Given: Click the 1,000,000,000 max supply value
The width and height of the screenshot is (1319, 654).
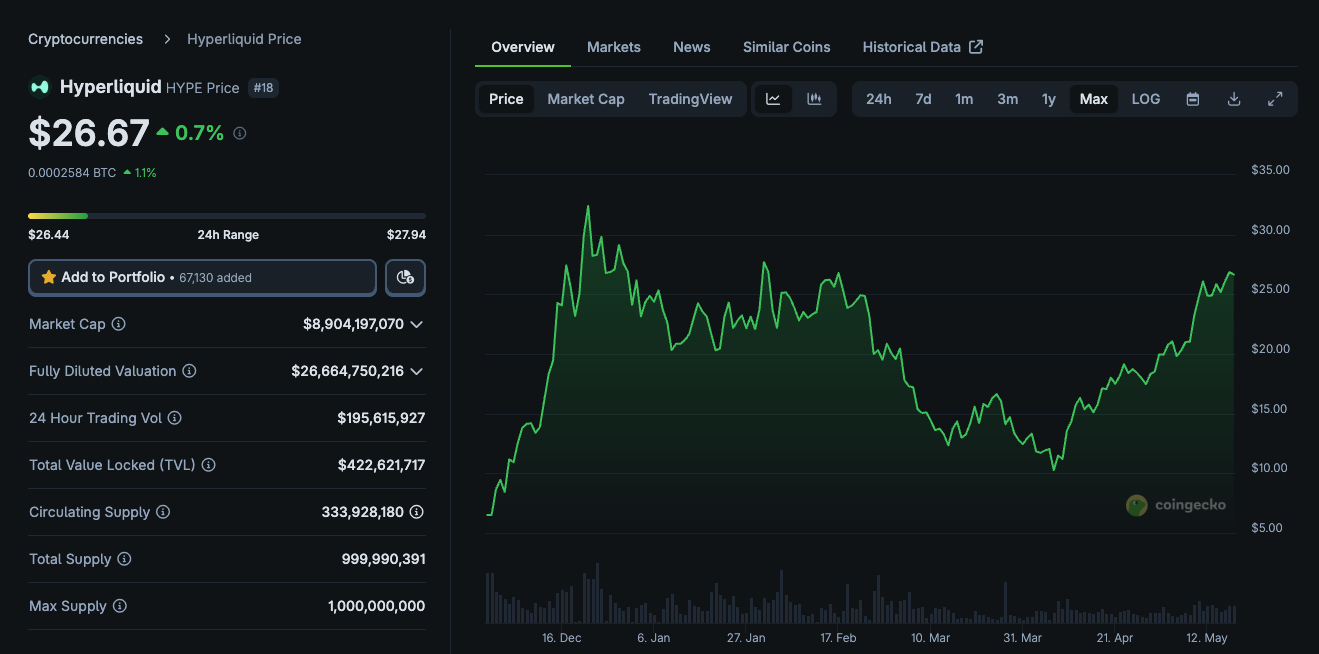Looking at the screenshot, I should (x=376, y=606).
